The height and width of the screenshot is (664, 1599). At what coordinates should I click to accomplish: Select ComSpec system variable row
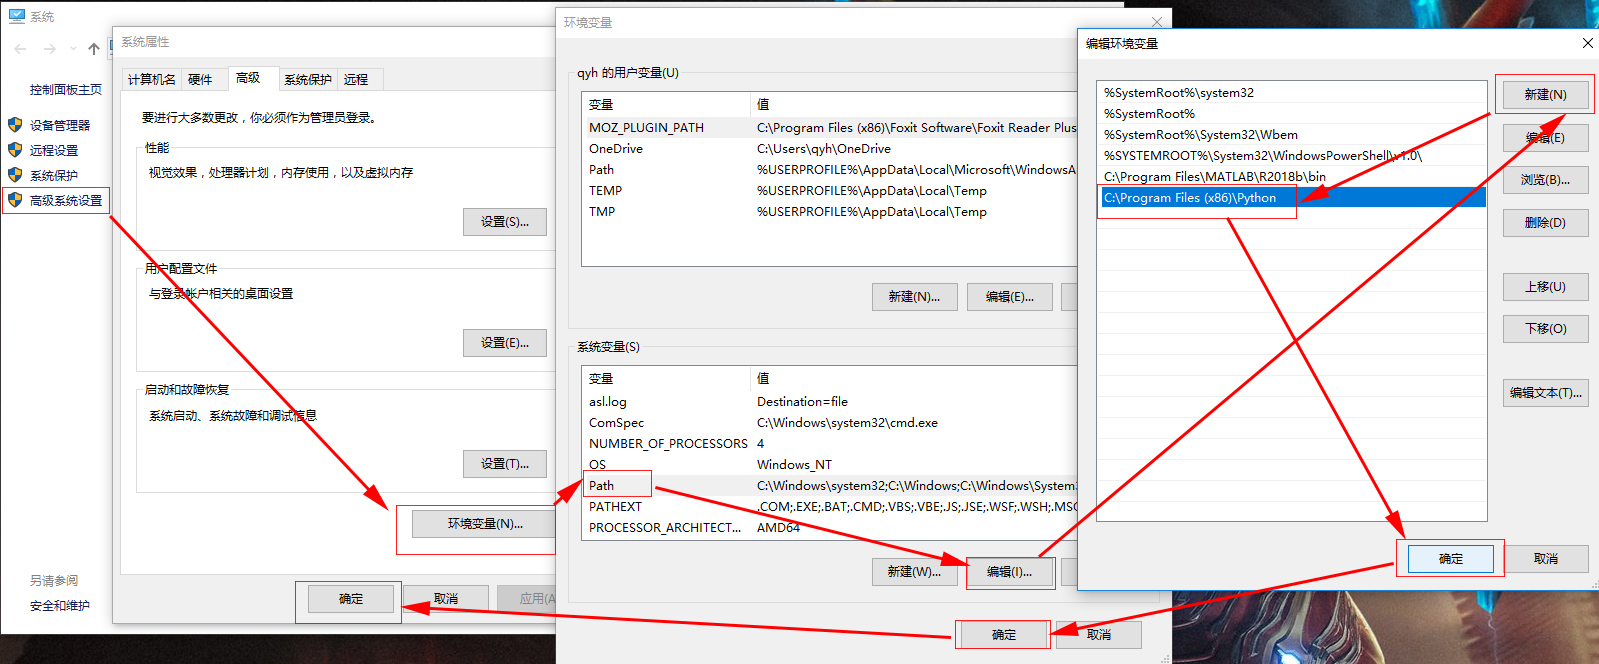pyautogui.click(x=829, y=422)
